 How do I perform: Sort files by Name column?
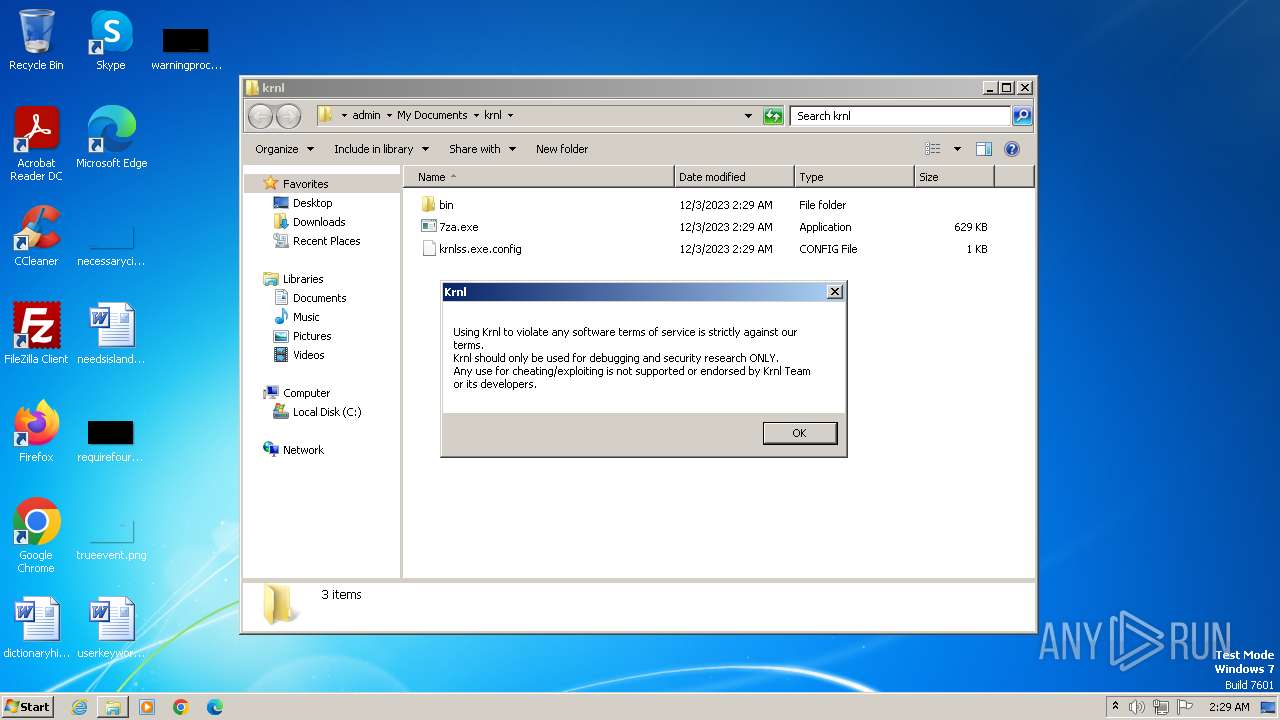click(539, 177)
